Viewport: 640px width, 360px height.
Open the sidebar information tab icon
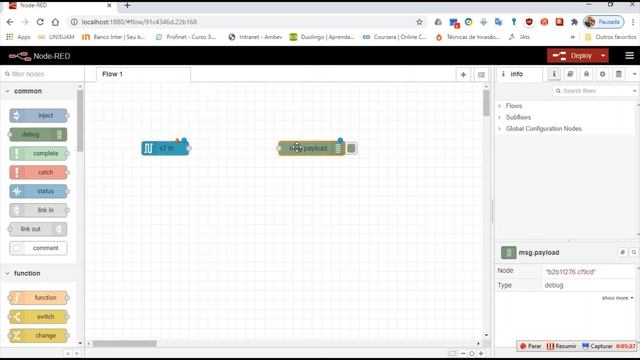[x=554, y=74]
